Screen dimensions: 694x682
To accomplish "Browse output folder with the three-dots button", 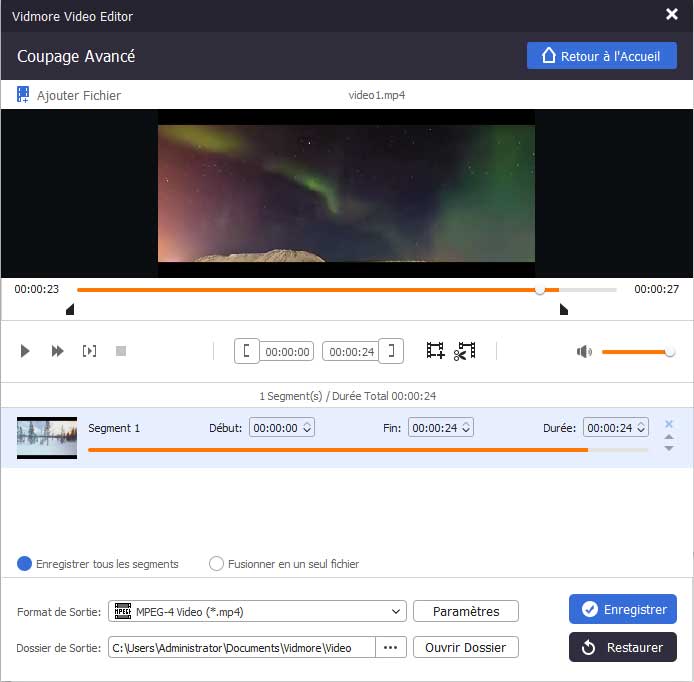I will [x=390, y=647].
